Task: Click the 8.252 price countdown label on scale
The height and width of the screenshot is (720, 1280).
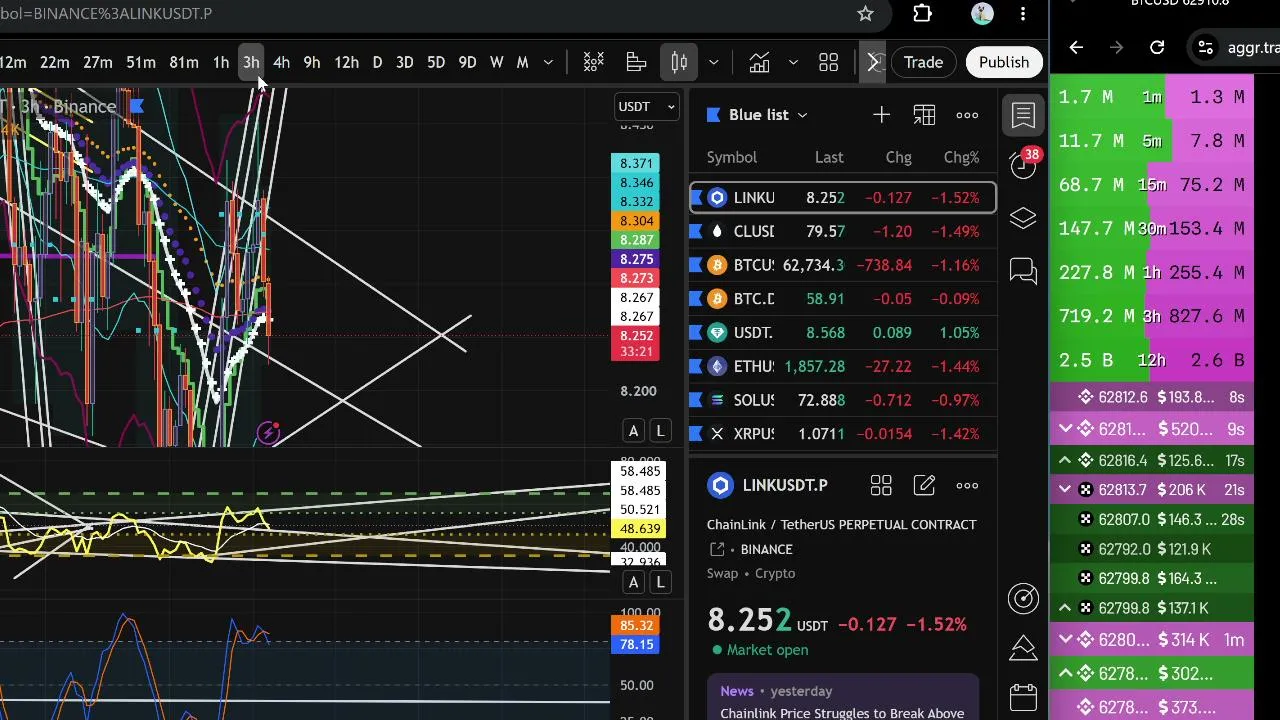Action: pos(636,343)
